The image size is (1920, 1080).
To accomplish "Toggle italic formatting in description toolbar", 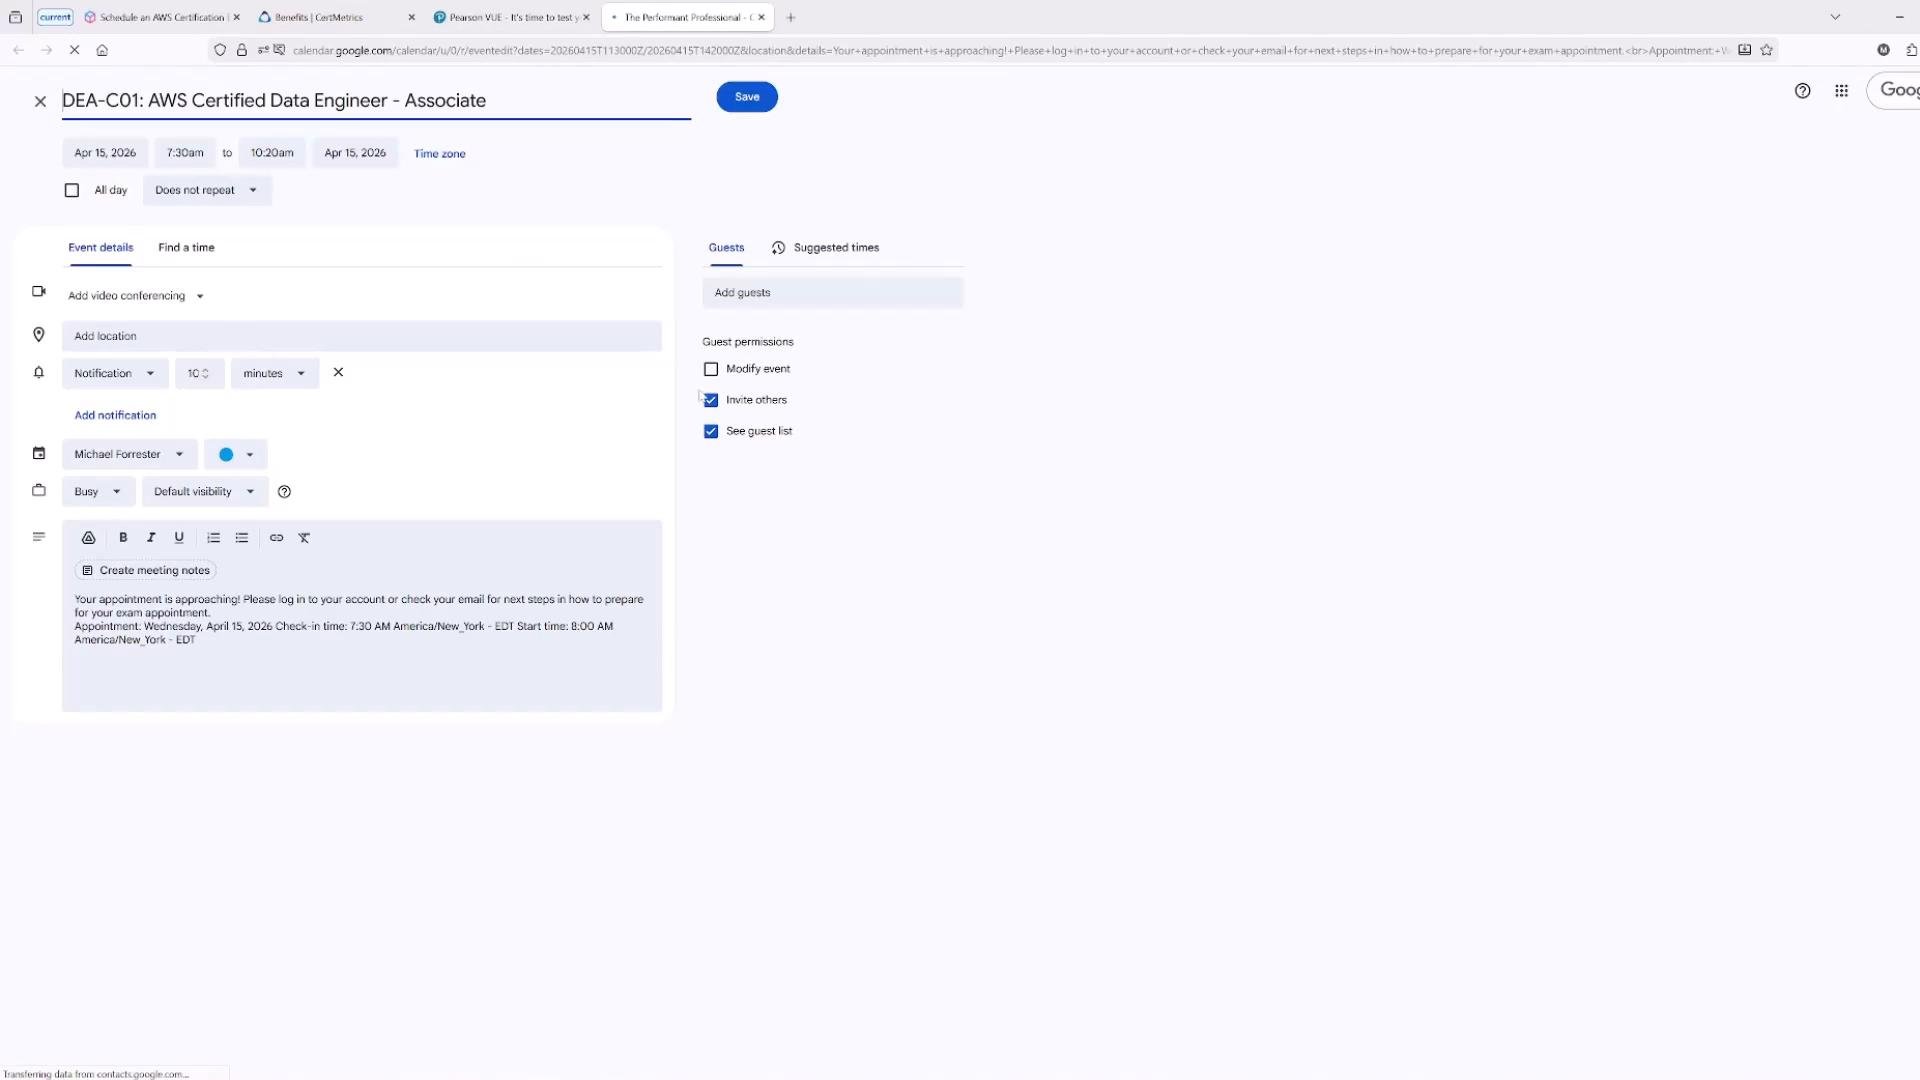I will 151,538.
